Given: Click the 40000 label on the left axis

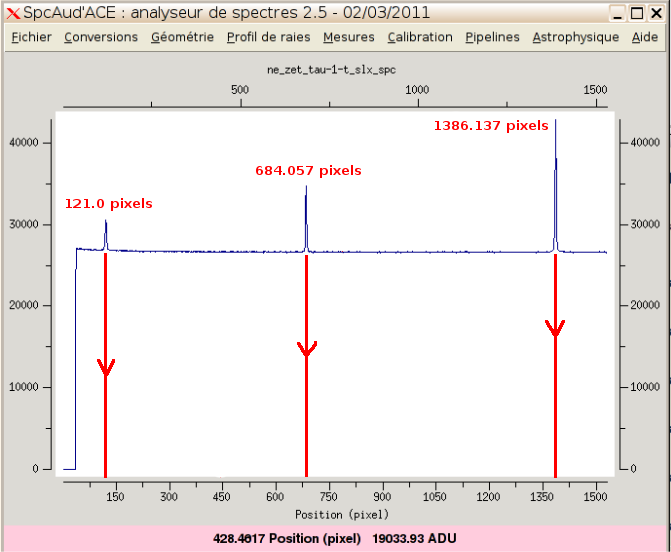Looking at the screenshot, I should point(24,142).
